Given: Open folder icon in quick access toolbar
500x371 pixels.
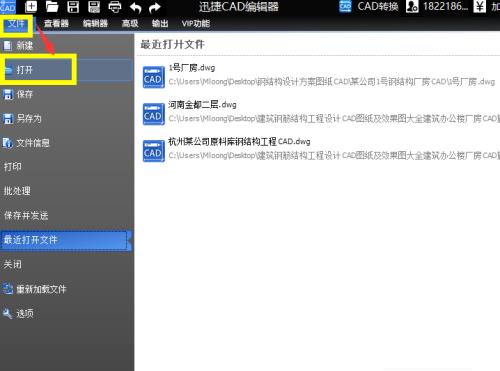Looking at the screenshot, I should 52,6.
